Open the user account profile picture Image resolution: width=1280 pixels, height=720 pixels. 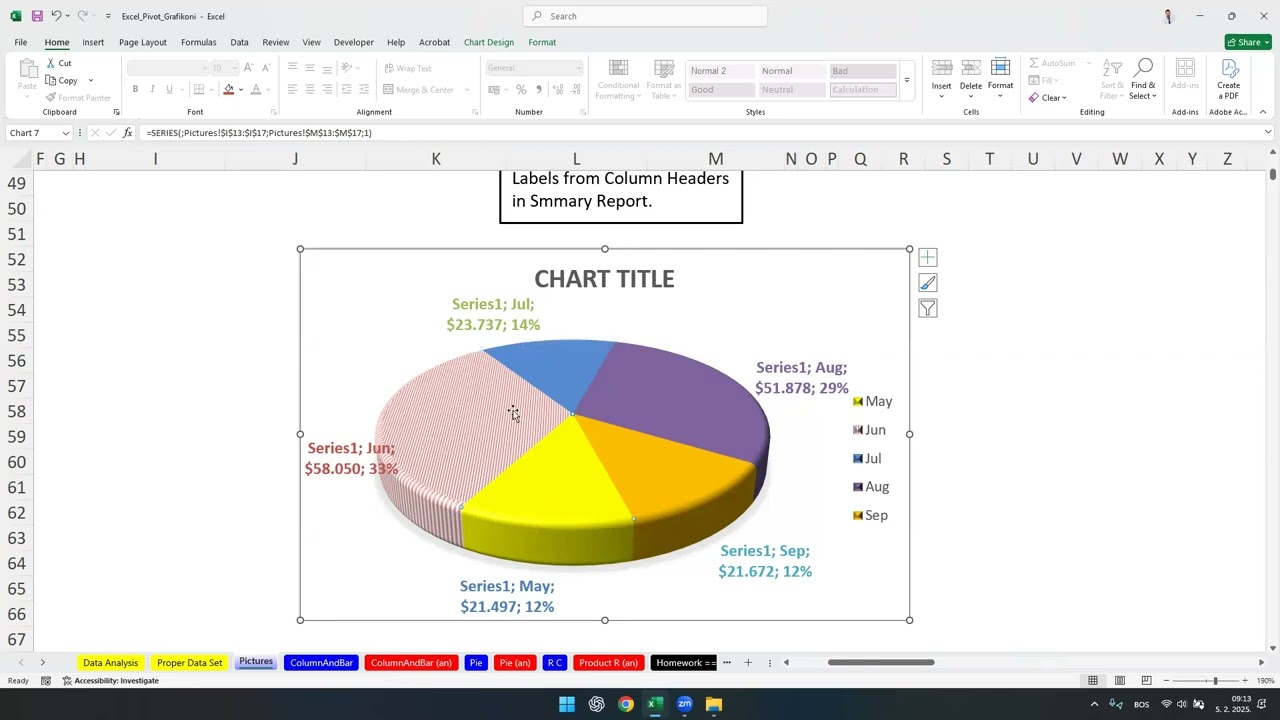pos(1168,16)
